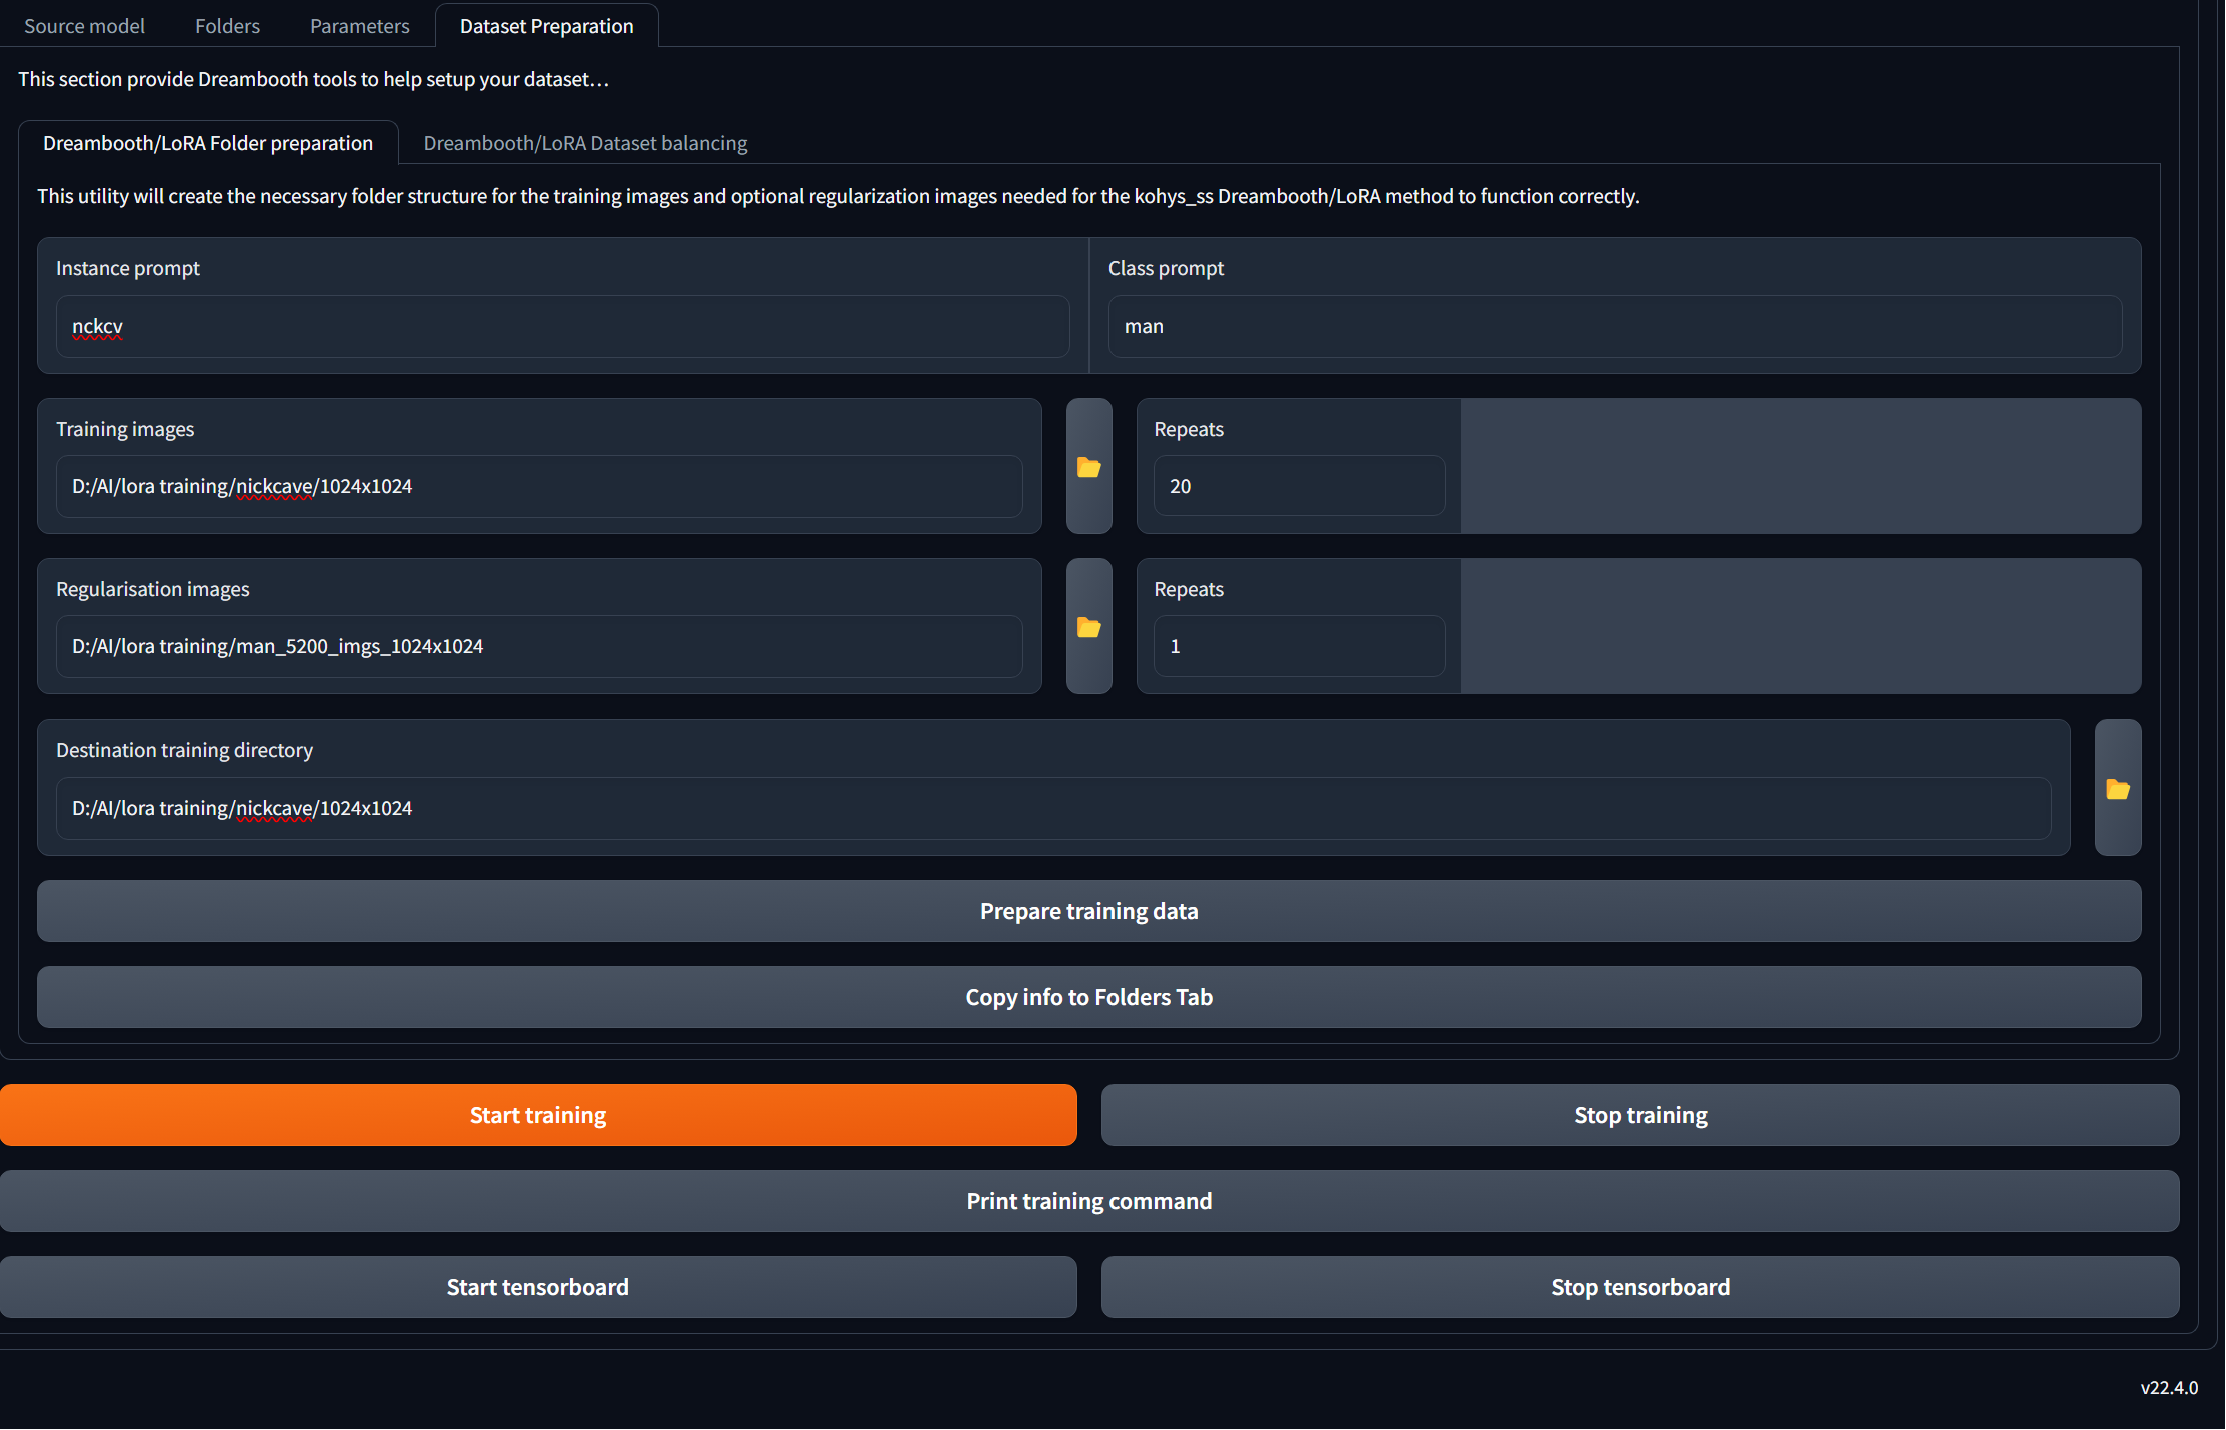Click the Class prompt input box
This screenshot has height=1430, width=2226.
(x=1614, y=327)
